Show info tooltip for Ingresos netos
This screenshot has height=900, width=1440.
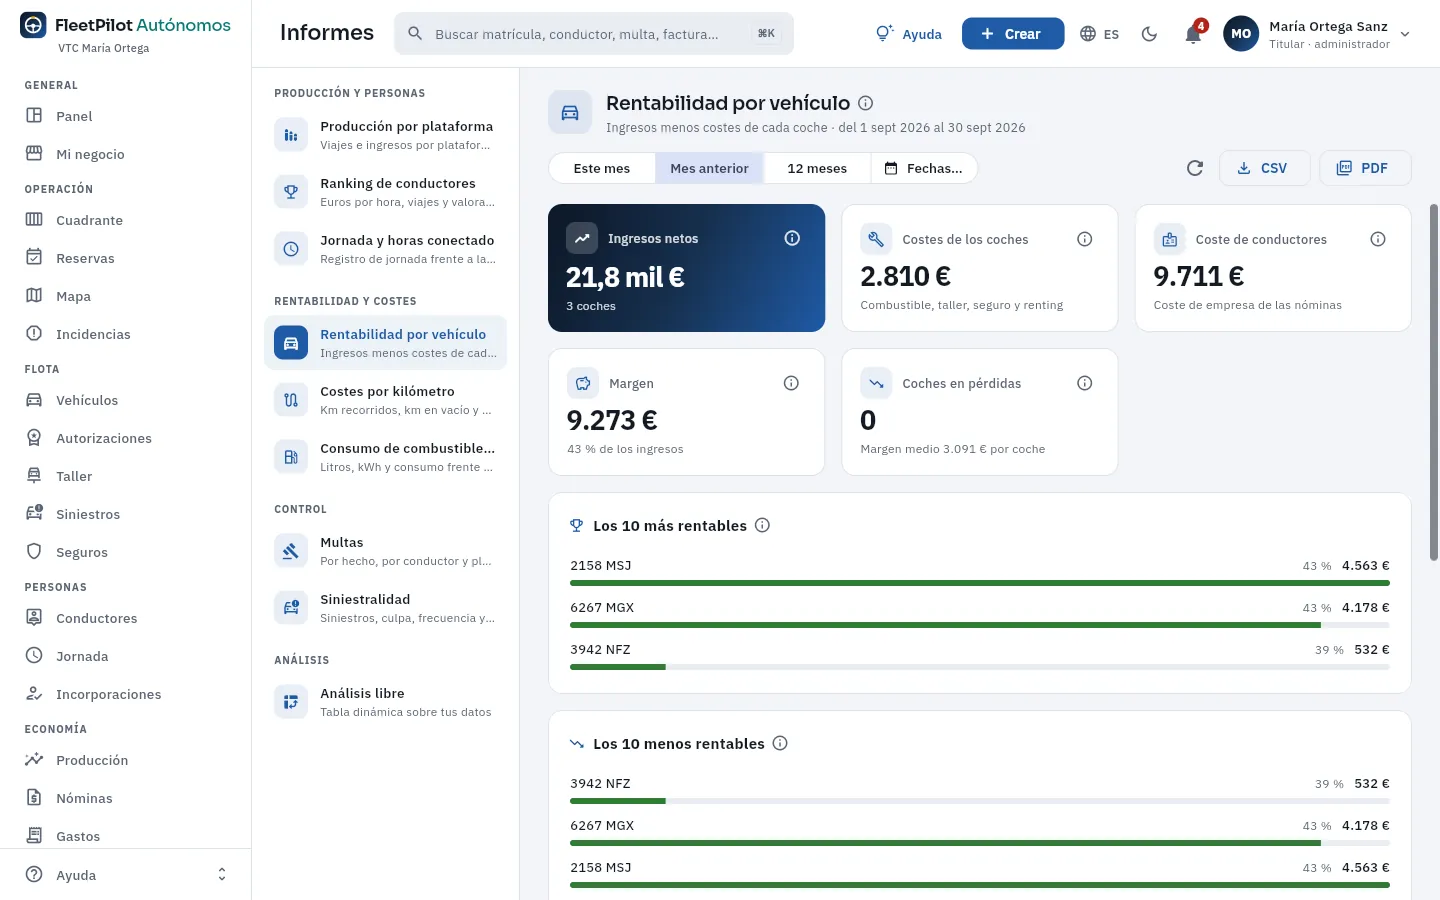(x=792, y=238)
